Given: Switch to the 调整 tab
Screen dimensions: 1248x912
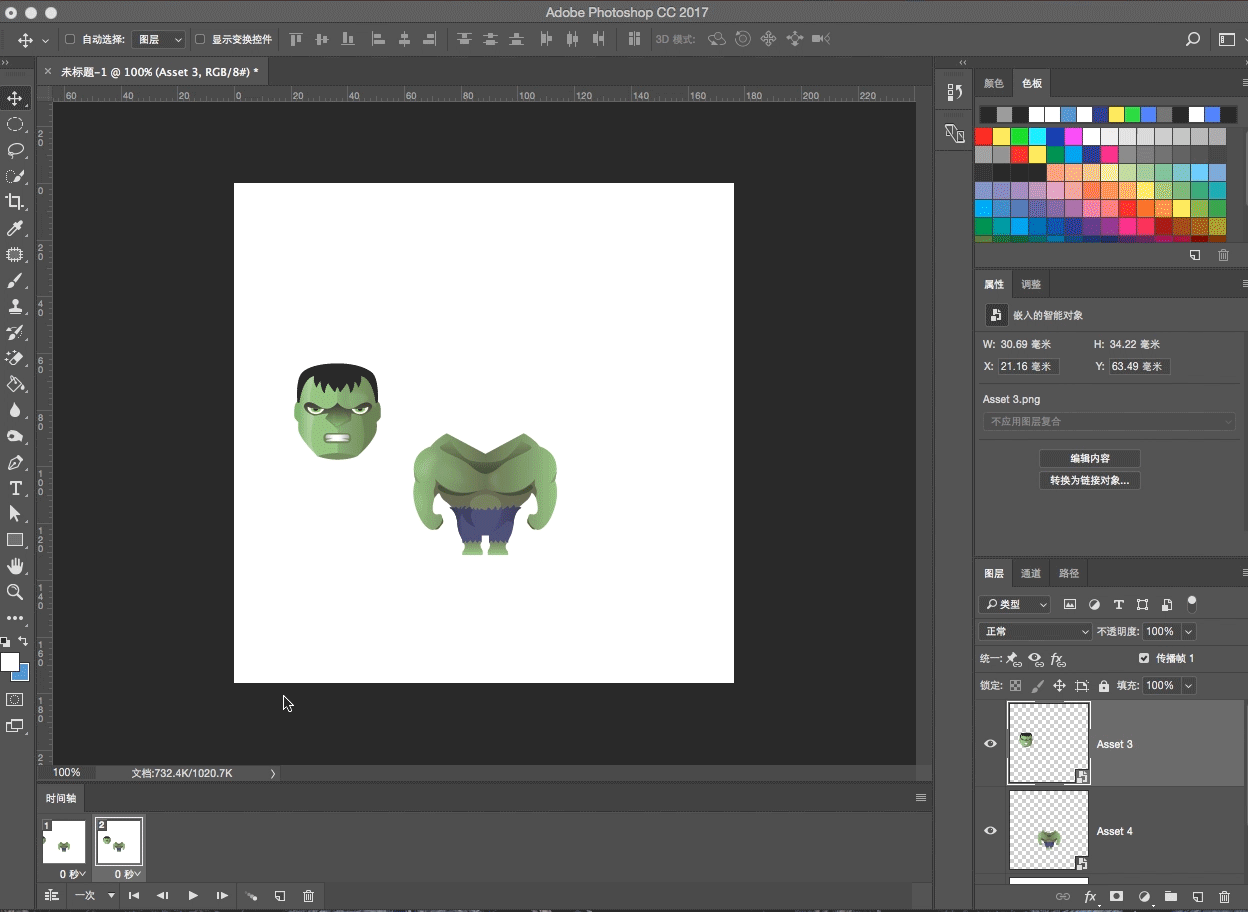Looking at the screenshot, I should 1031,285.
